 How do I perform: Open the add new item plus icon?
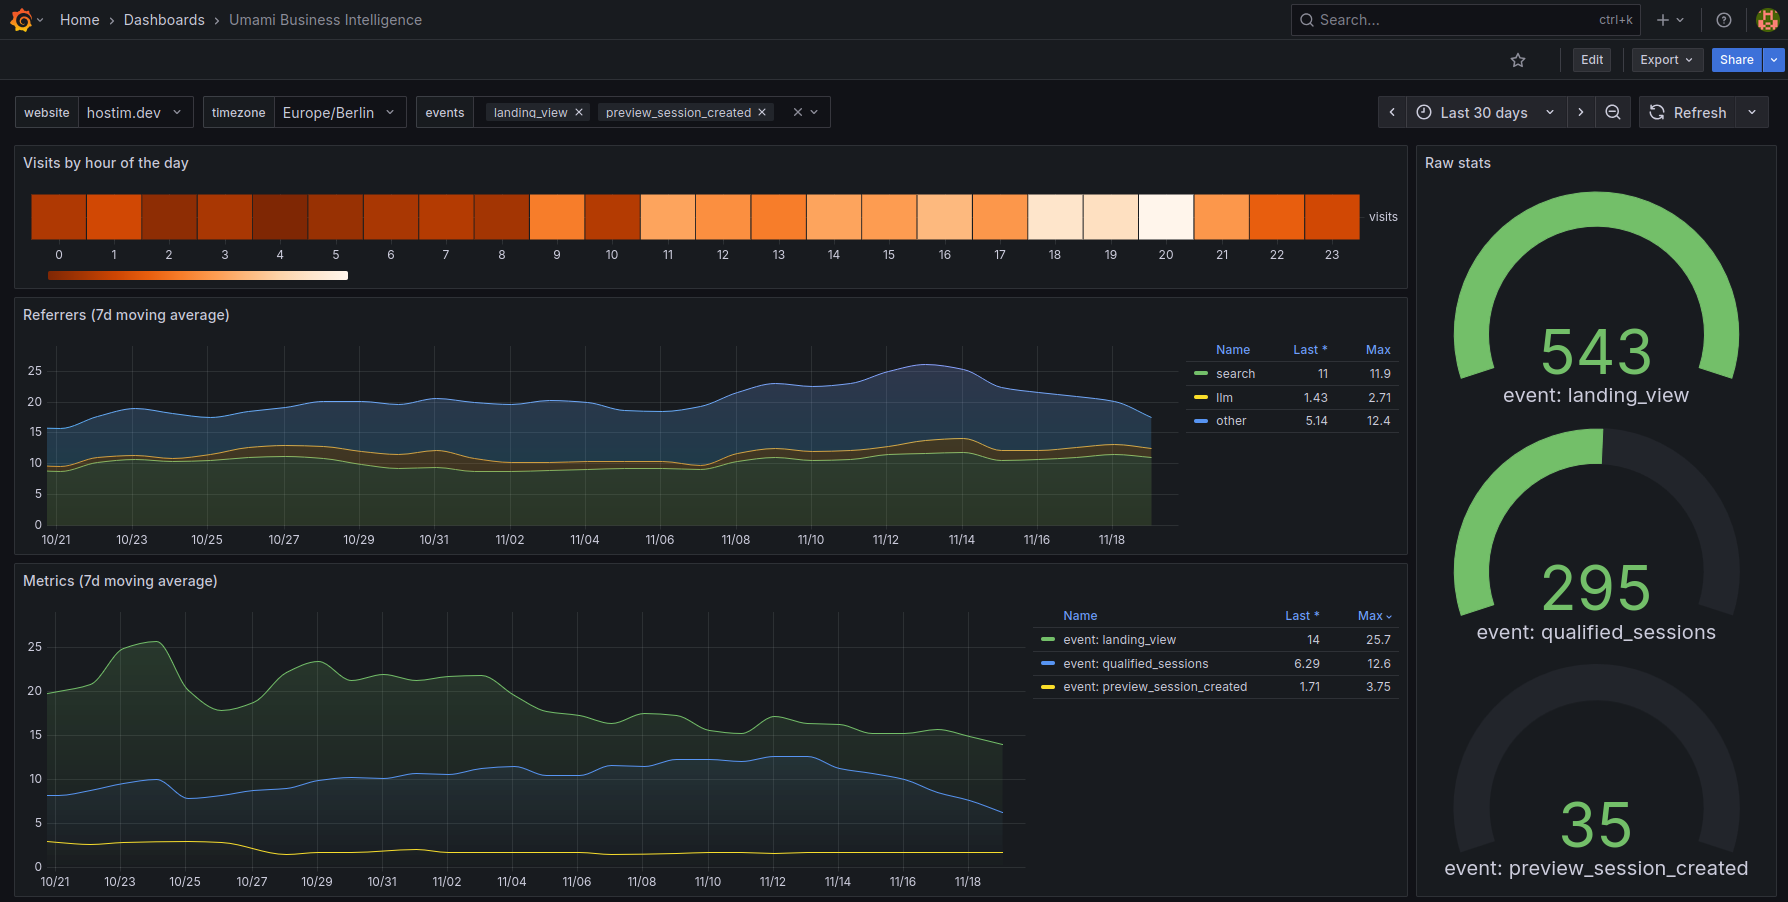click(x=1662, y=20)
